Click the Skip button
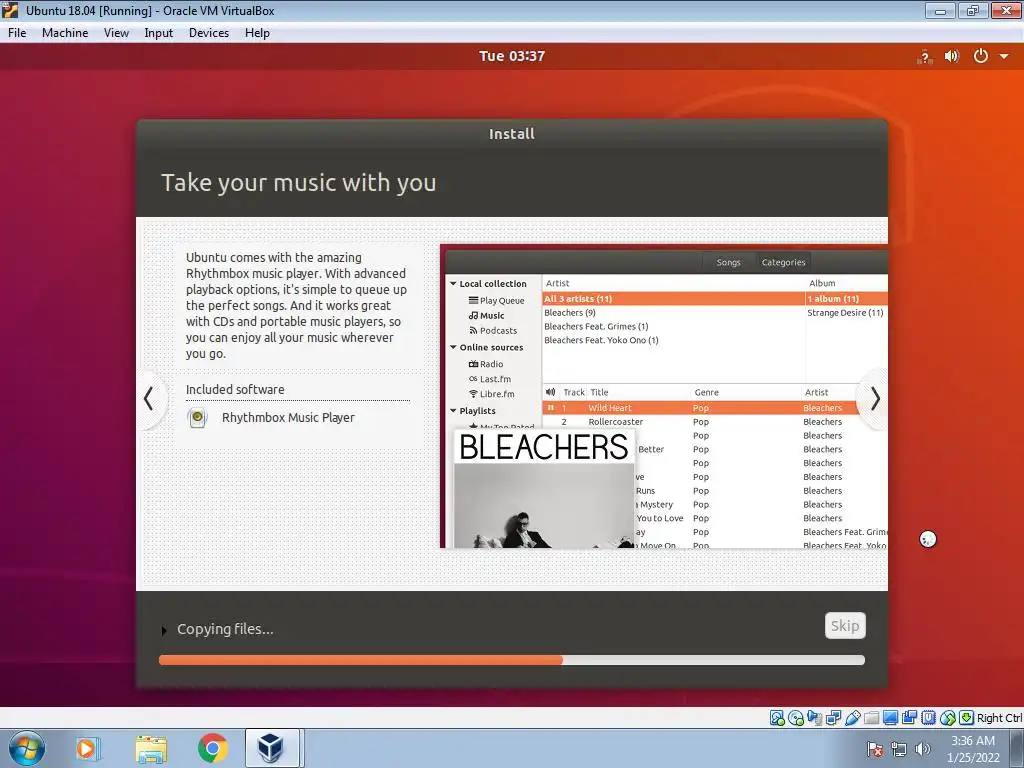The width and height of the screenshot is (1024, 768). [x=845, y=626]
